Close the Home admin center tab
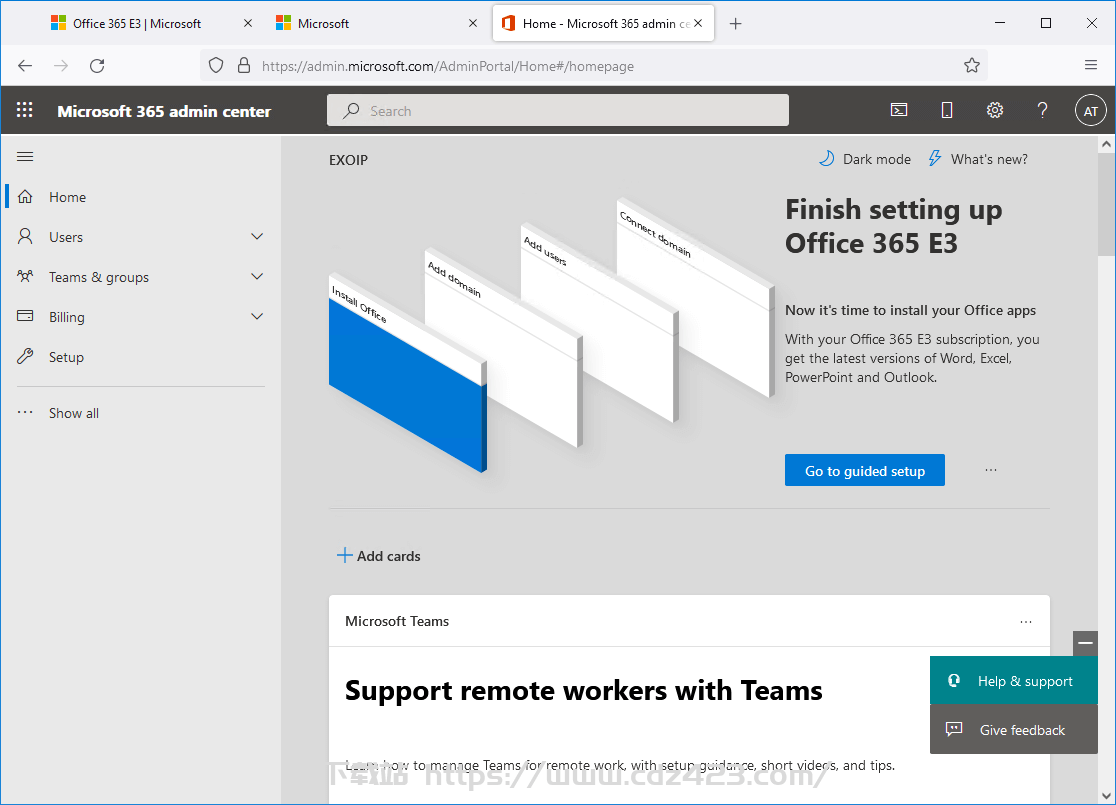Image resolution: width=1116 pixels, height=805 pixels. (x=698, y=23)
